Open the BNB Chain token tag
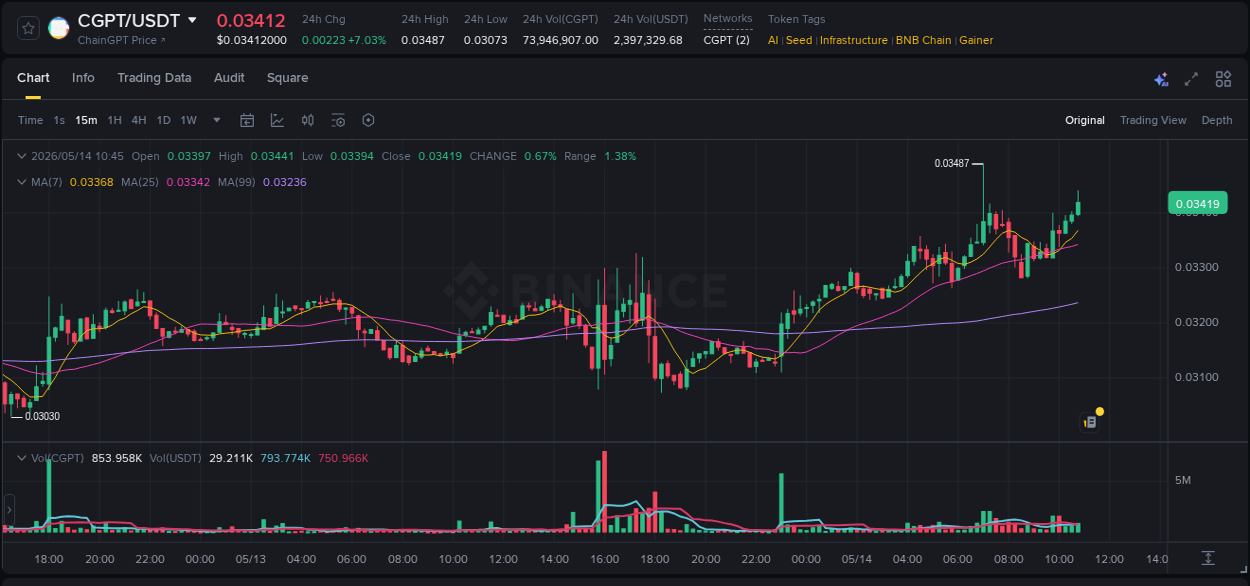 click(924, 40)
